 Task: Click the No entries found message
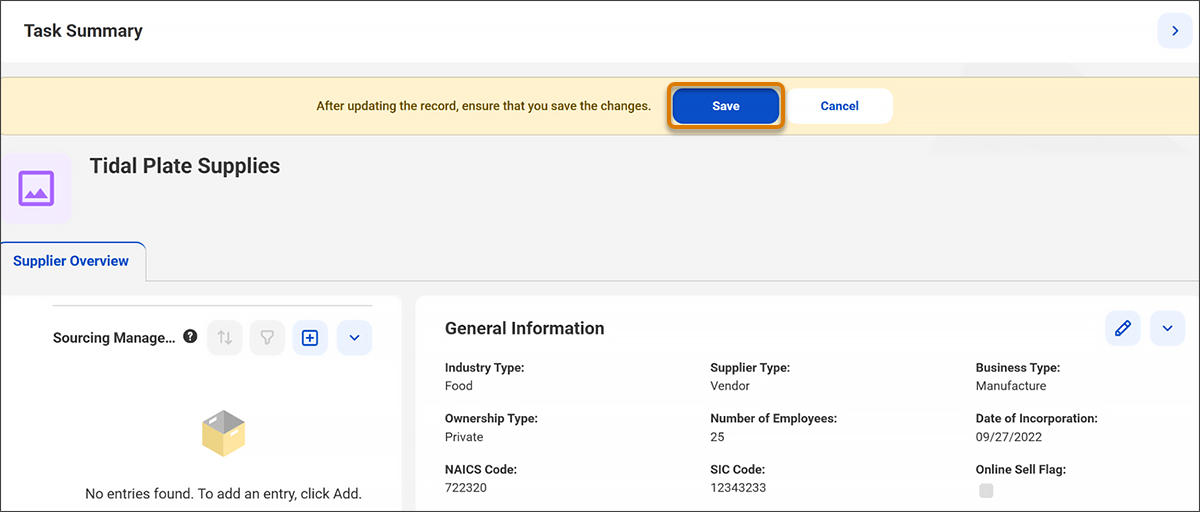223,494
